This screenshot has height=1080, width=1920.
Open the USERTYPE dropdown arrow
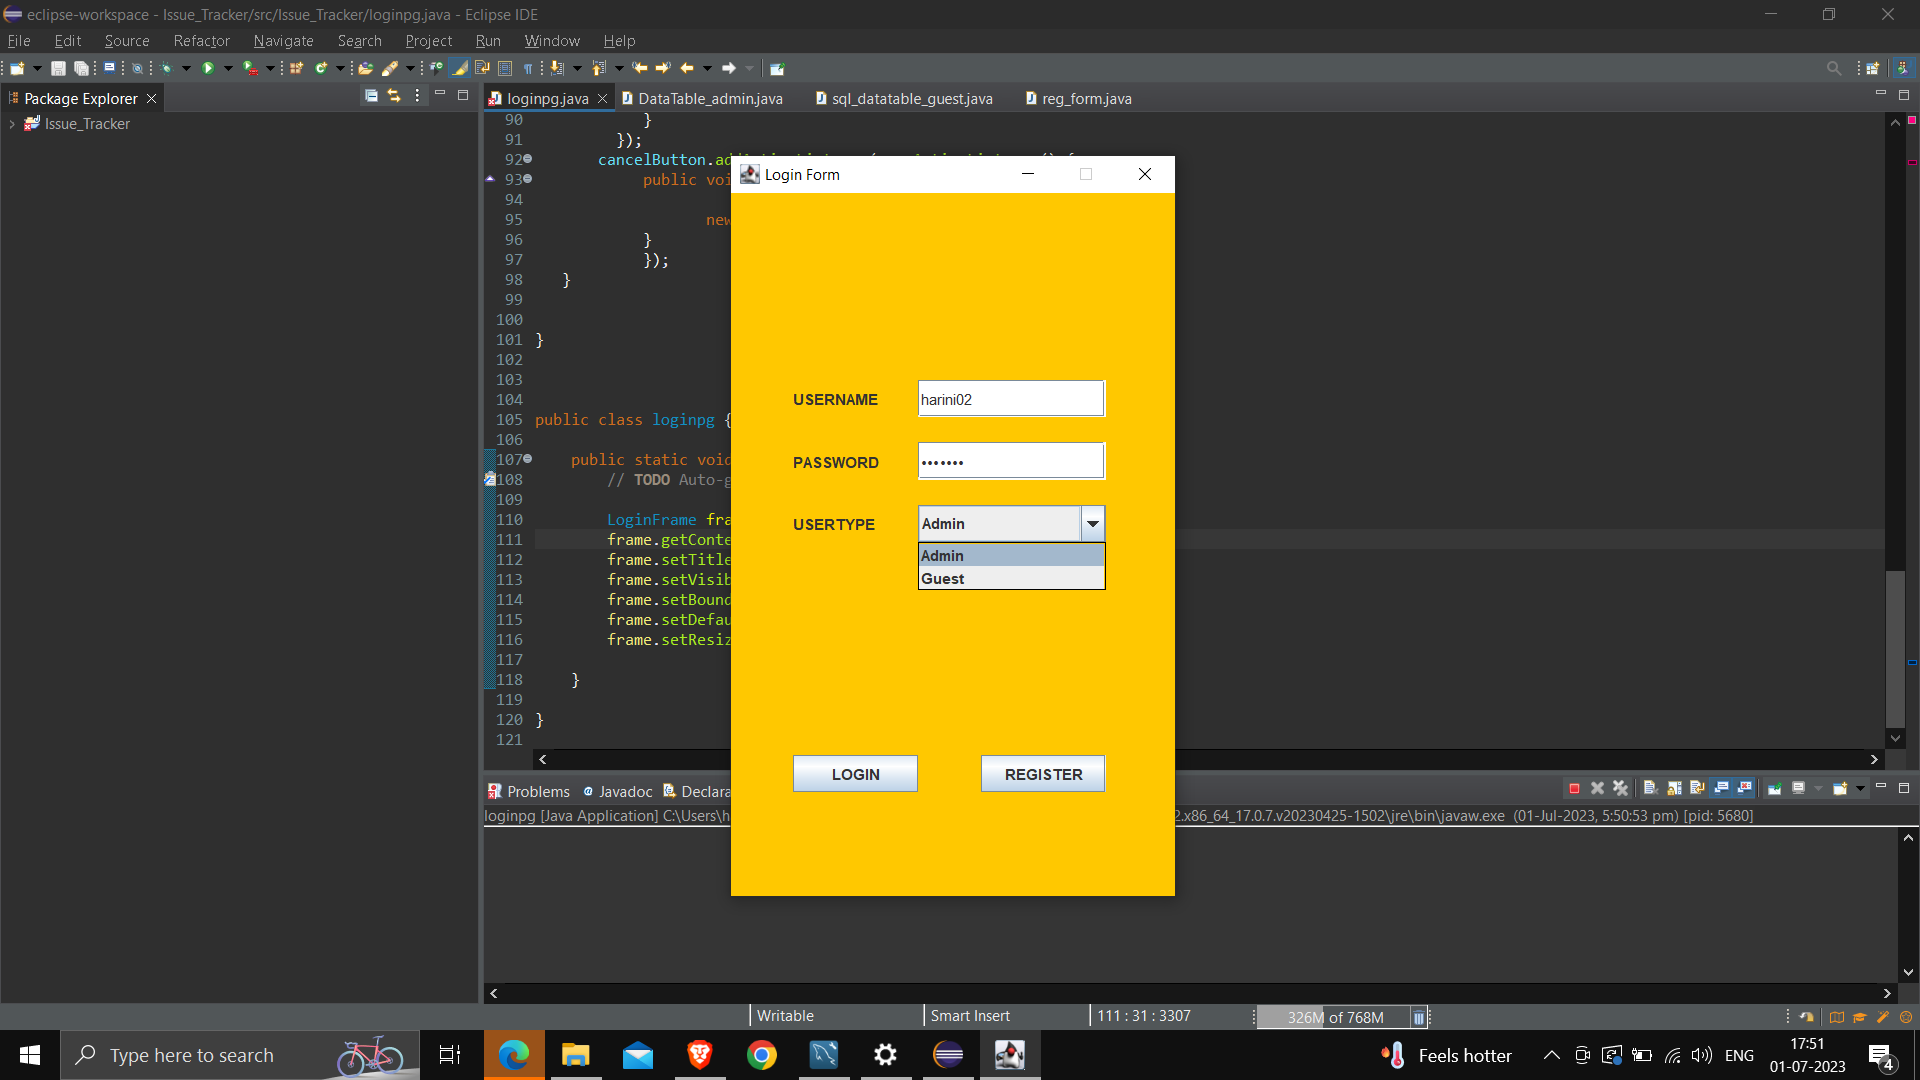click(x=1092, y=523)
